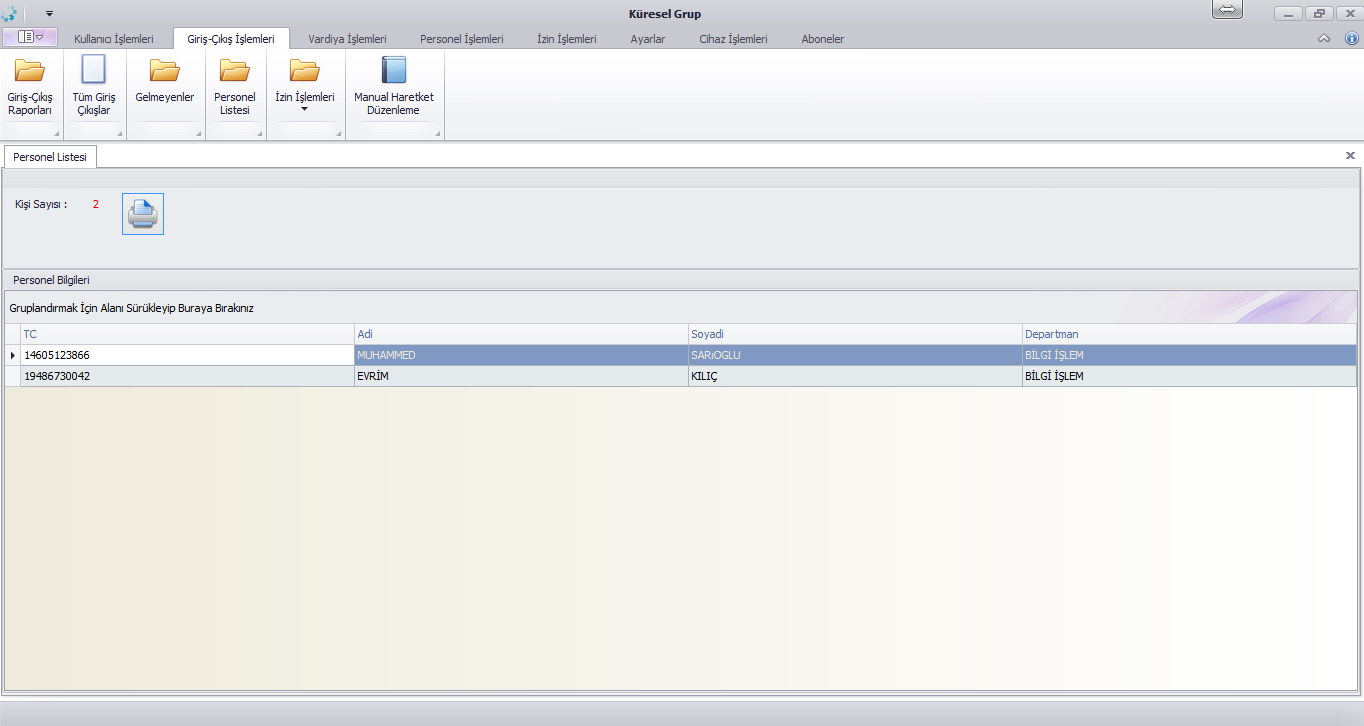1364x726 pixels.
Task: Open Tüm Giriş Çıkışlar page icon
Action: (x=93, y=70)
